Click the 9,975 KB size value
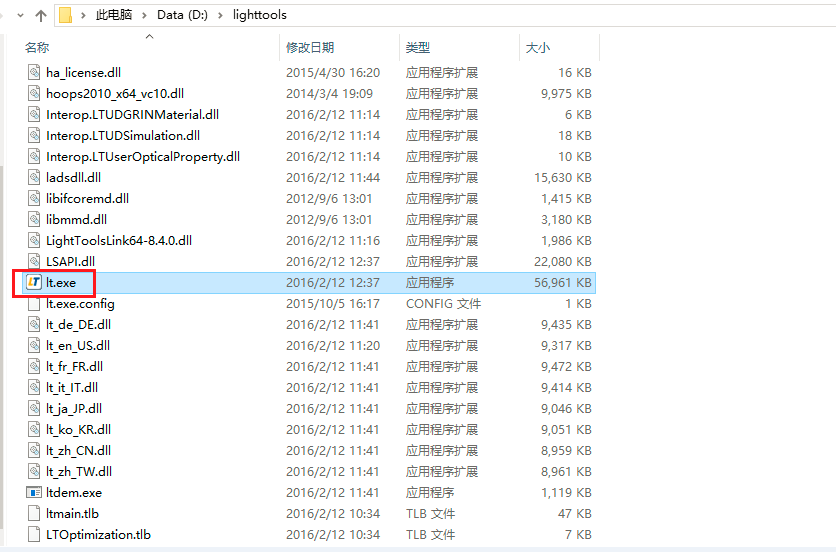This screenshot has height=552, width=836. pos(566,94)
